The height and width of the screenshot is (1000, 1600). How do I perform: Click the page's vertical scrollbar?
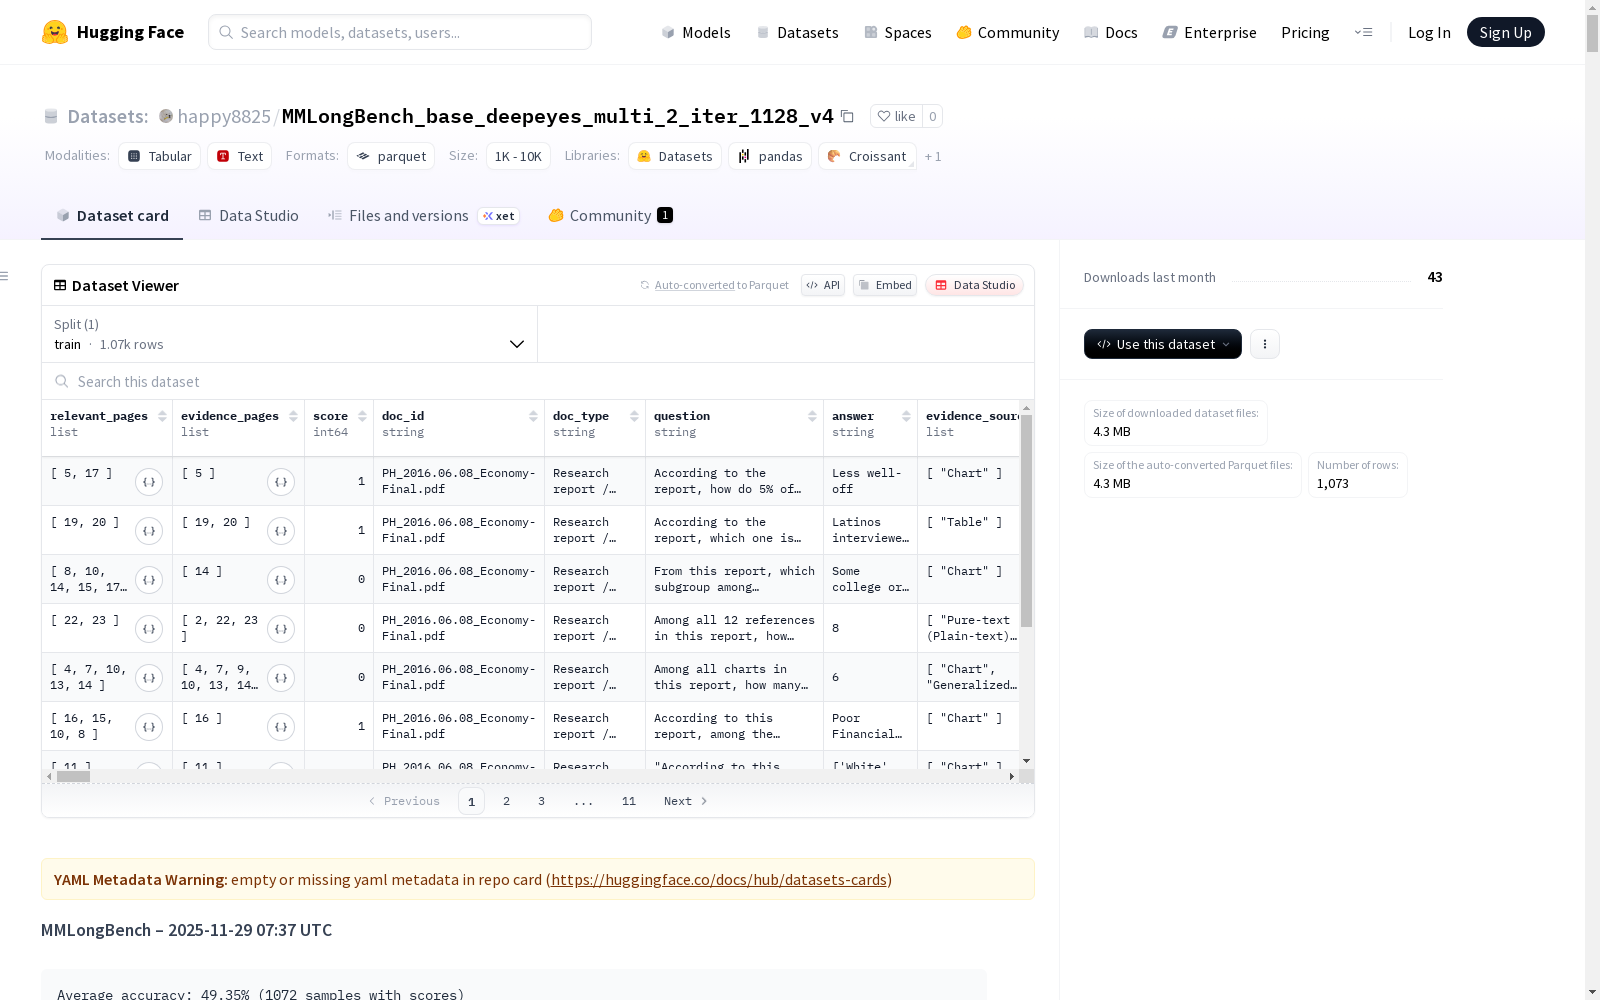[1592, 33]
